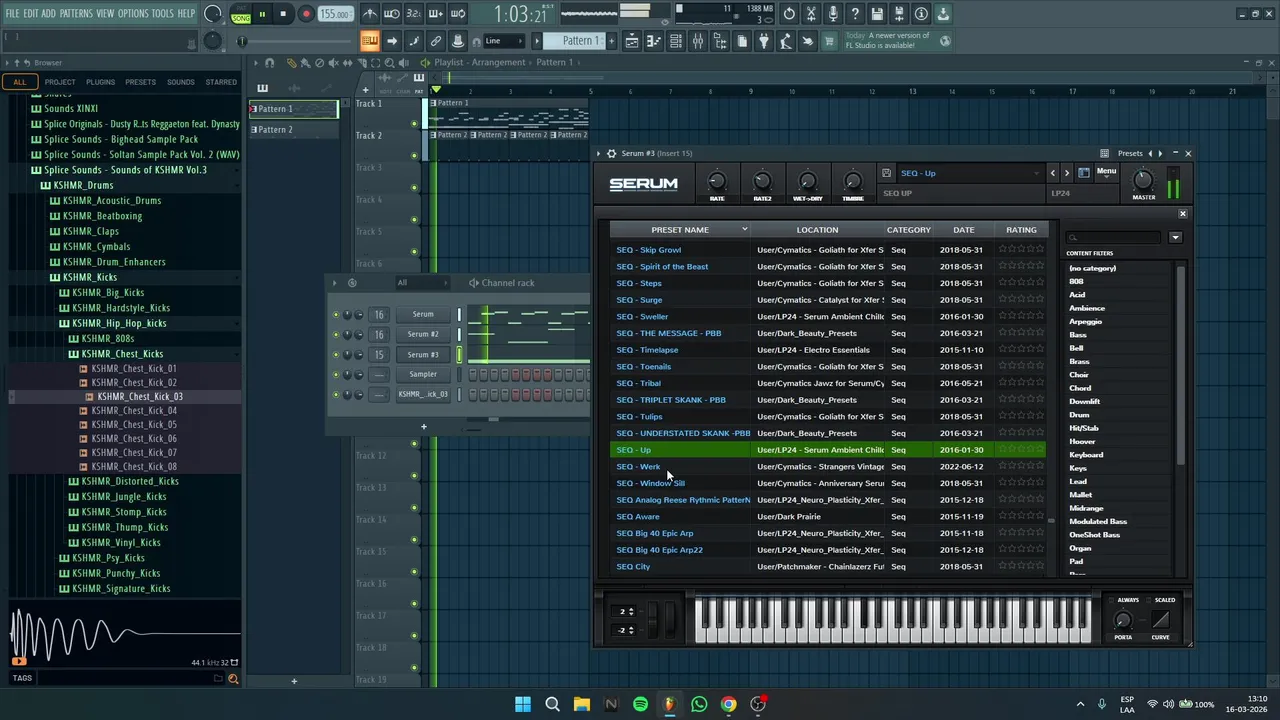Go to next Serum preset arrow
Screen dimensions: 1280x720
tap(1067, 173)
